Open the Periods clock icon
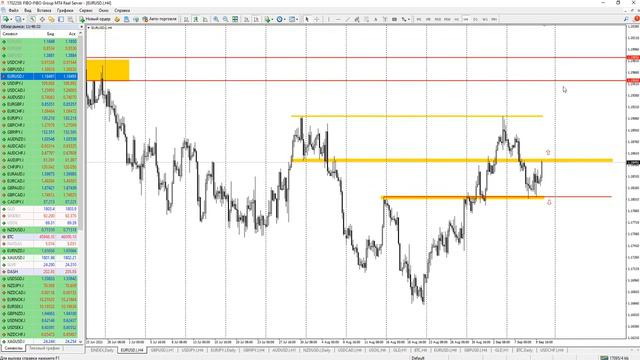This screenshot has width=640, height=360. point(280,19)
